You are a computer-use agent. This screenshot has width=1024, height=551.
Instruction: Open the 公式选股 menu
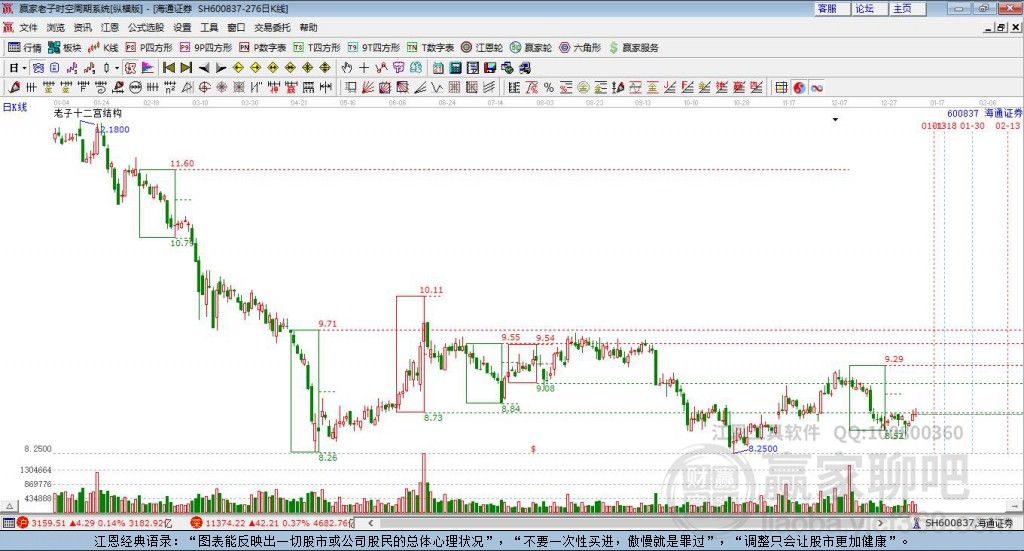tap(147, 28)
